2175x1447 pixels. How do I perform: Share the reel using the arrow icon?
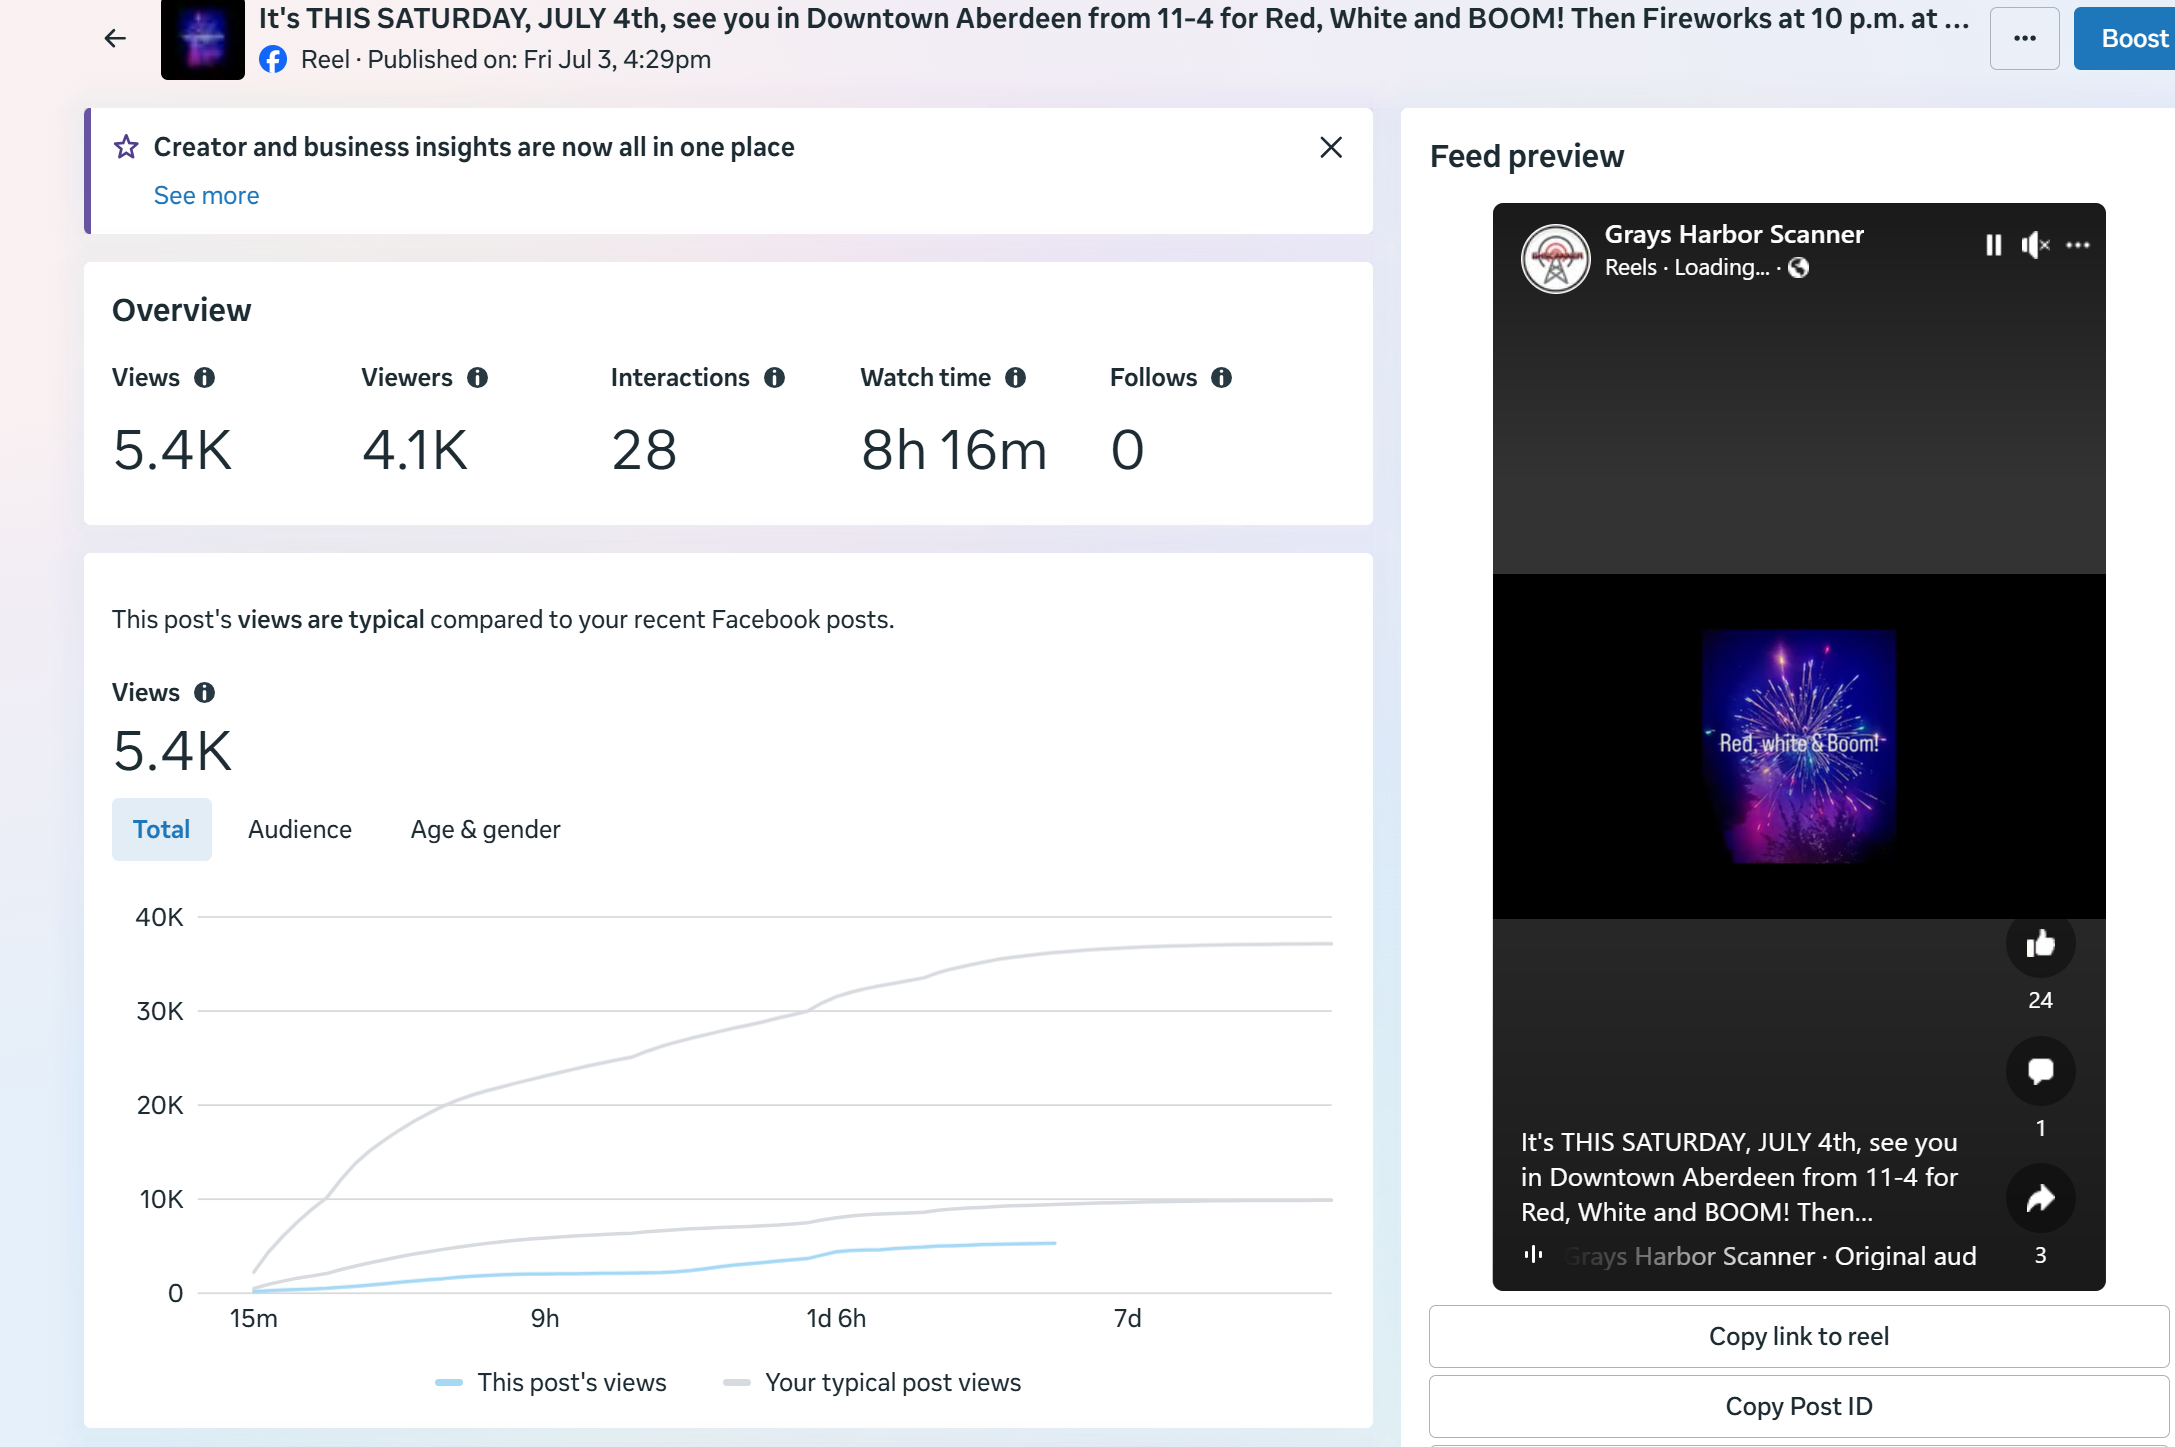2040,1198
